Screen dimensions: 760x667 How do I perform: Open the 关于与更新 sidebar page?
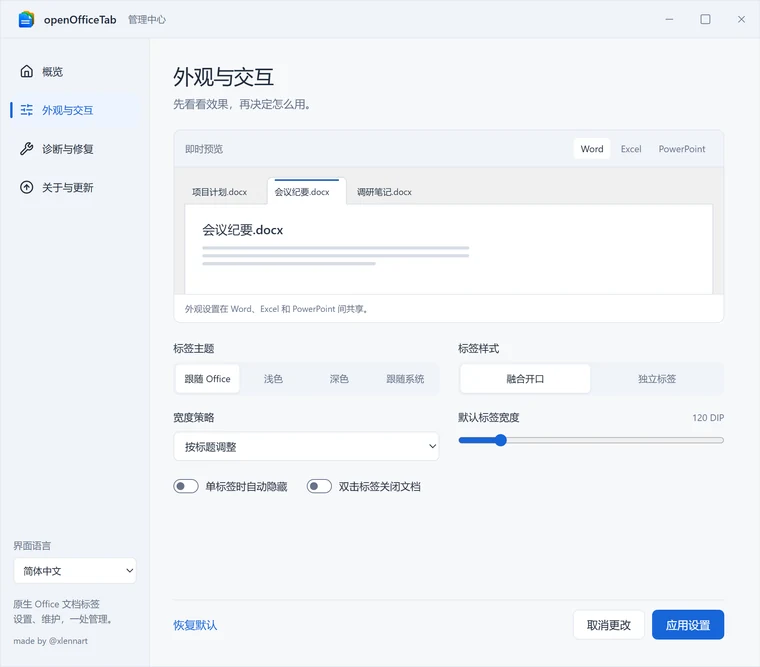point(75,188)
